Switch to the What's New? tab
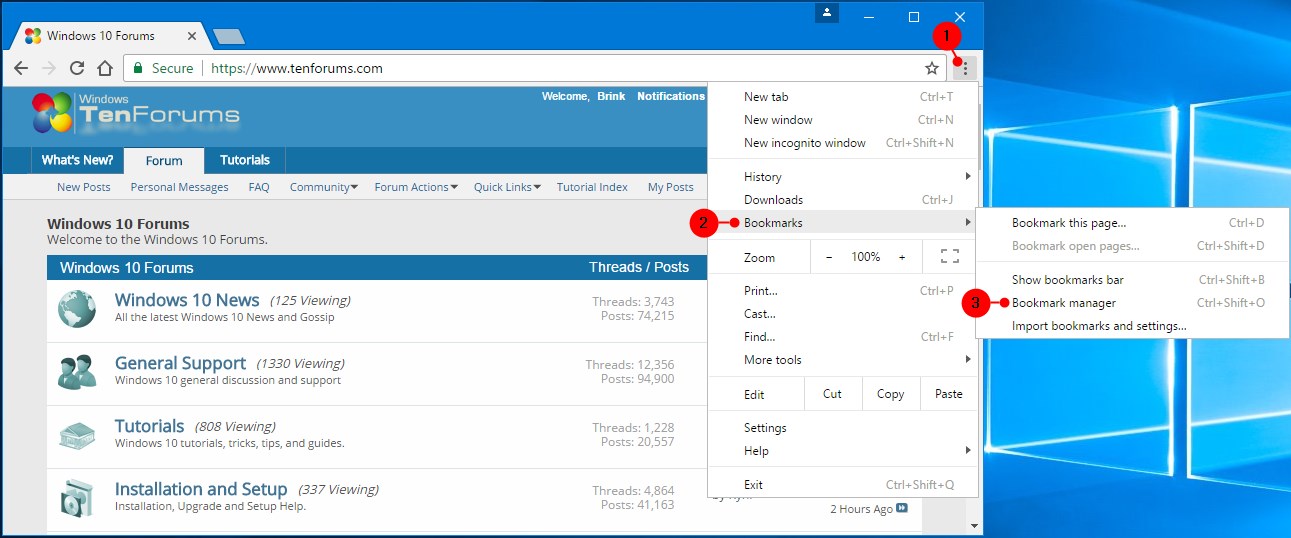The image size is (1291, 538). (x=77, y=160)
